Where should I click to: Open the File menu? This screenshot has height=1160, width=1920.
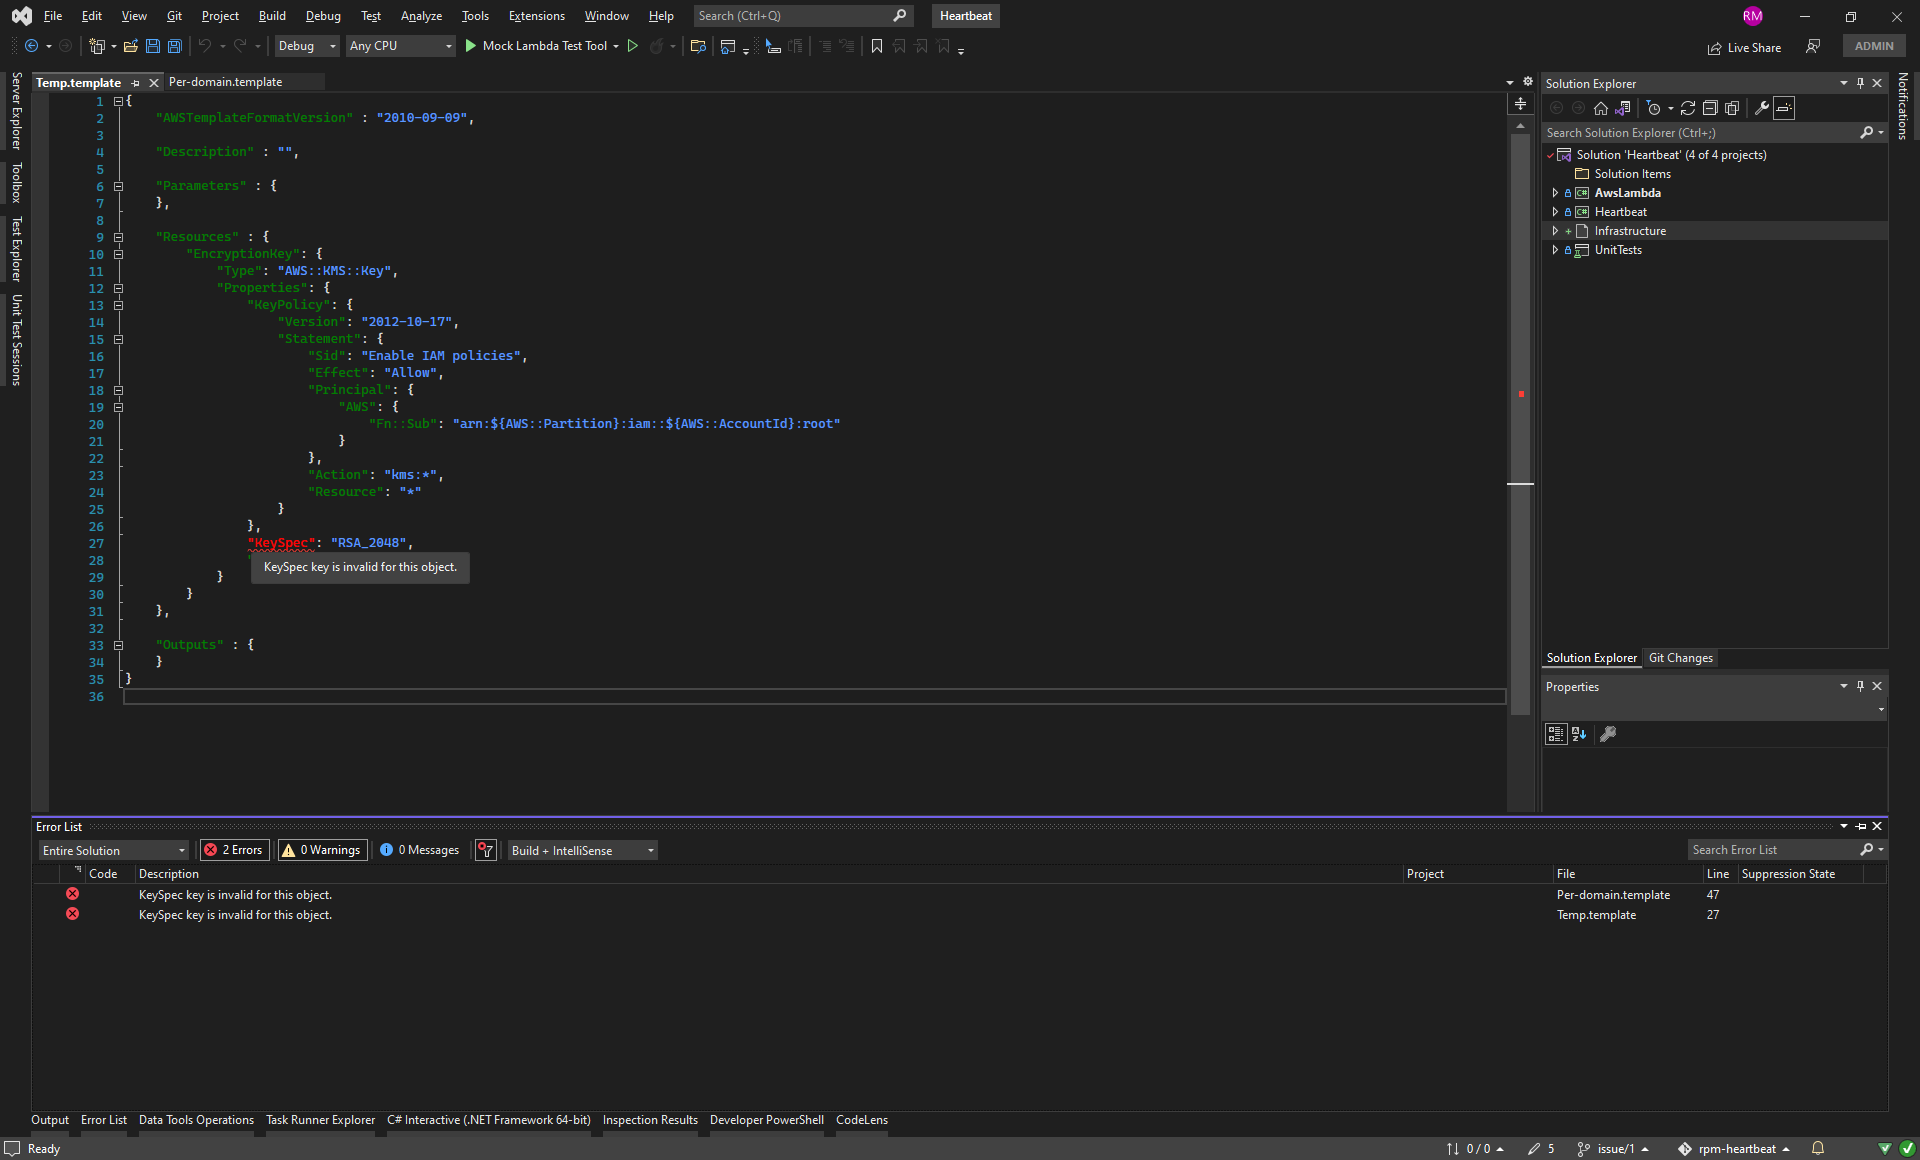pyautogui.click(x=53, y=16)
